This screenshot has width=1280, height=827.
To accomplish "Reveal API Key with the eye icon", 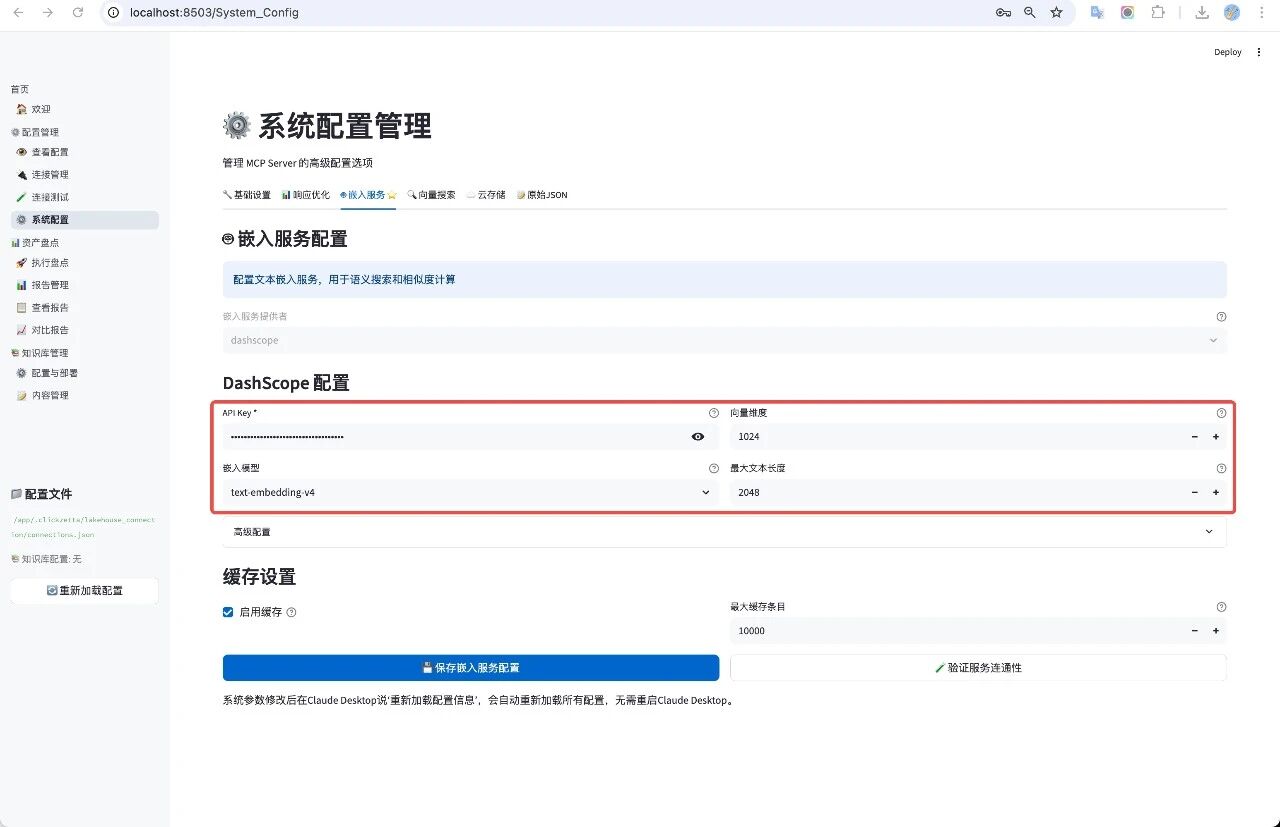I will click(x=698, y=437).
